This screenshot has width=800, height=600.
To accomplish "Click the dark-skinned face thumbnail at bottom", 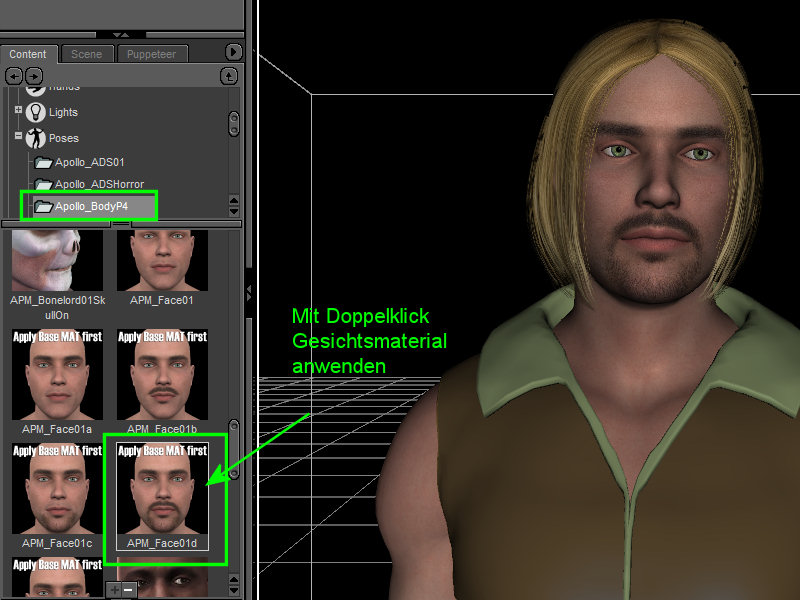I will pos(162,577).
